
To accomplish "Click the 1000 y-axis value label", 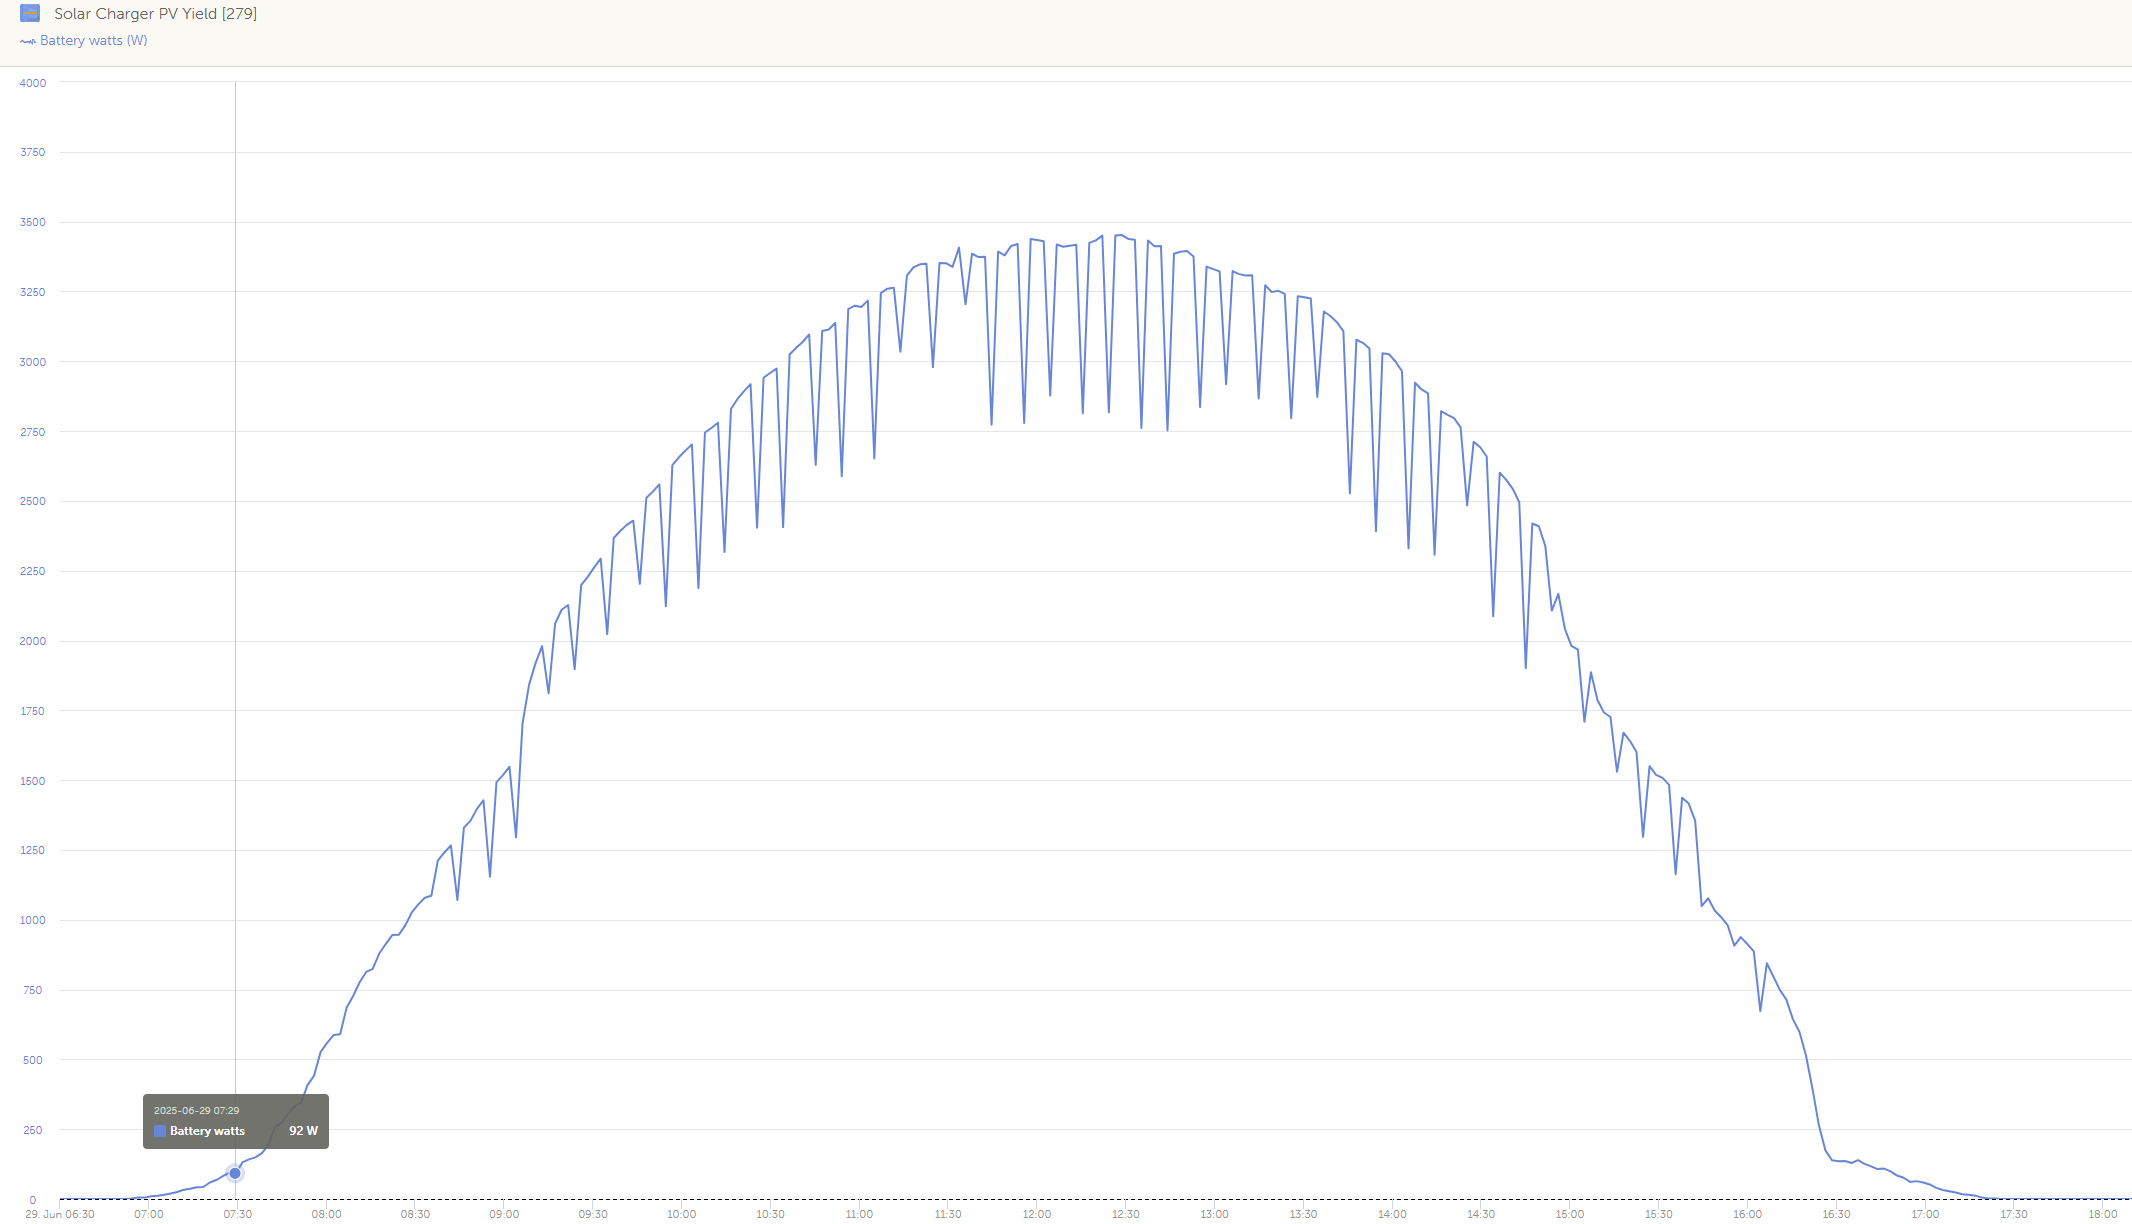I will [33, 920].
